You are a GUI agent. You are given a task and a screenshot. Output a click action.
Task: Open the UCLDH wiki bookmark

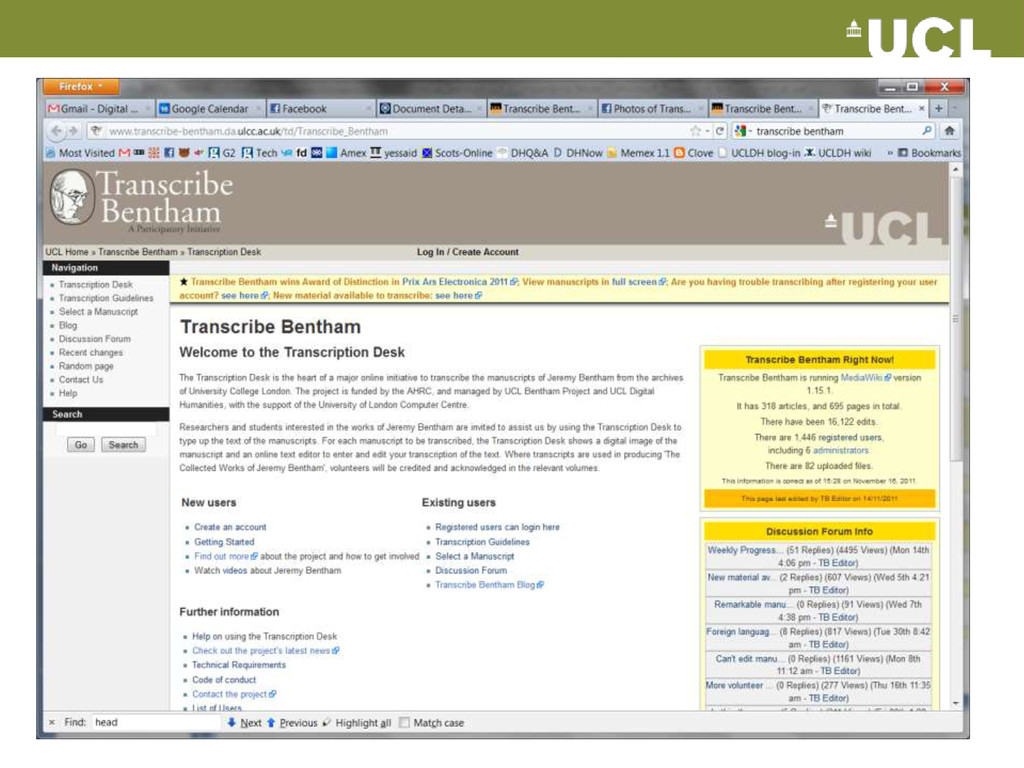[838, 153]
